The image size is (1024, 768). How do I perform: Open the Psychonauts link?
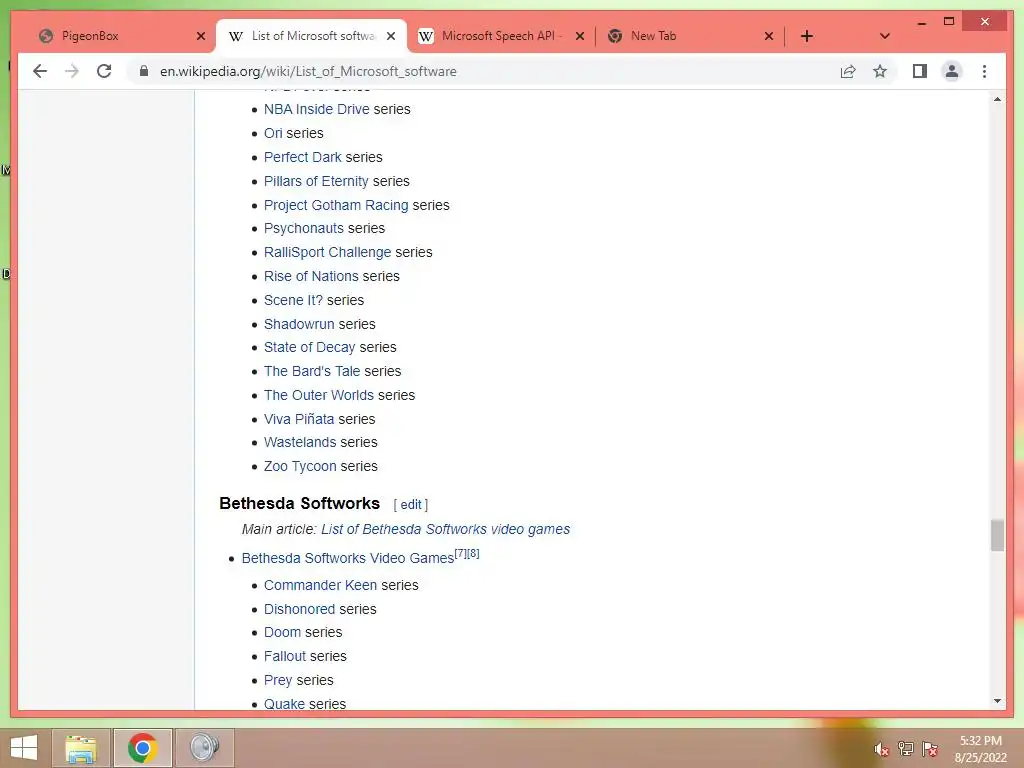pyautogui.click(x=304, y=229)
